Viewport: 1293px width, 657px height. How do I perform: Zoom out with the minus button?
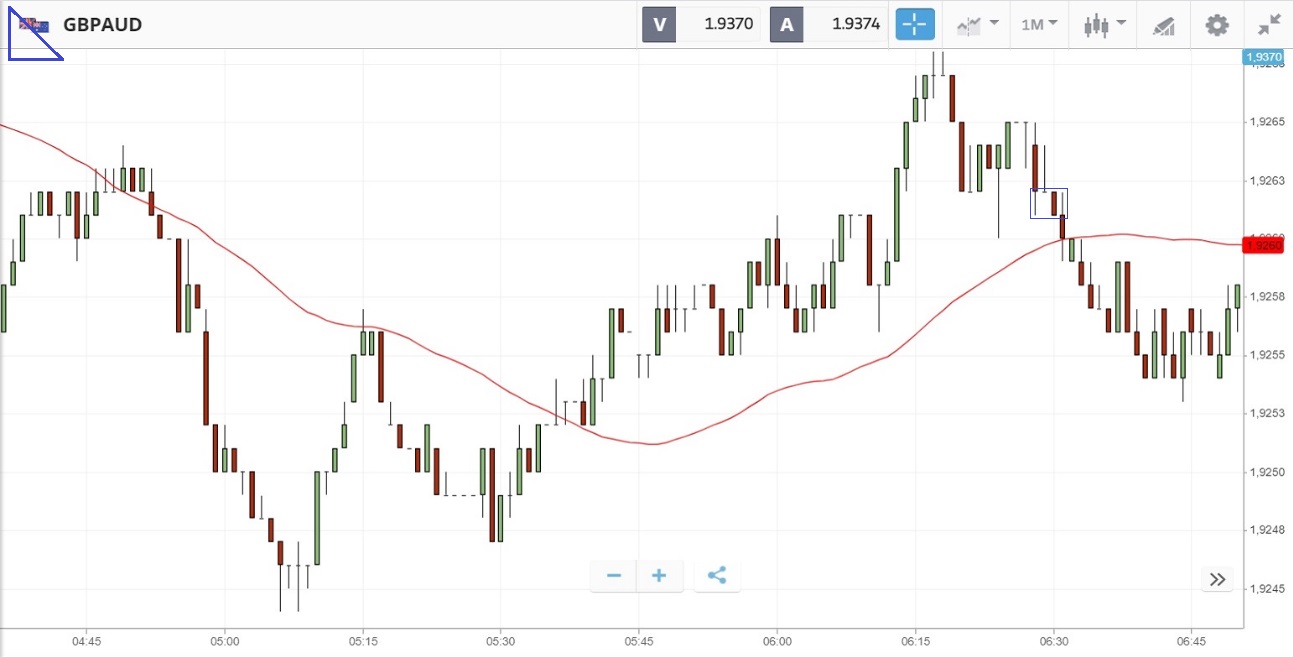click(x=614, y=575)
